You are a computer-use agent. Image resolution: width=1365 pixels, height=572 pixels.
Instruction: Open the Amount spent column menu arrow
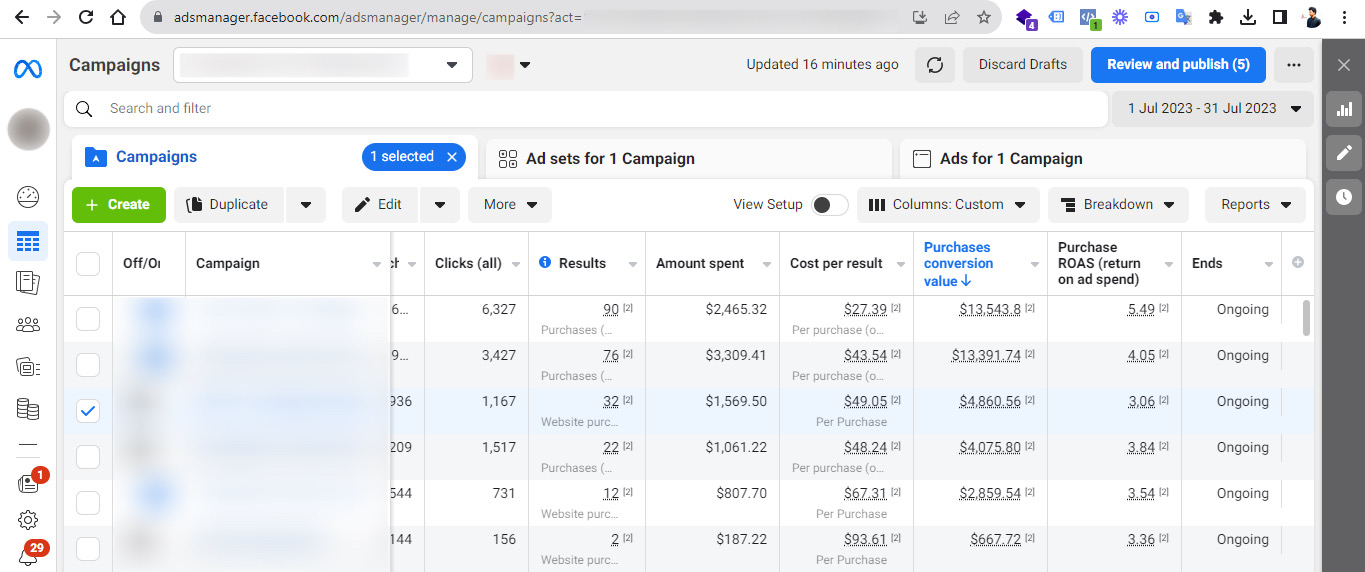[767, 264]
